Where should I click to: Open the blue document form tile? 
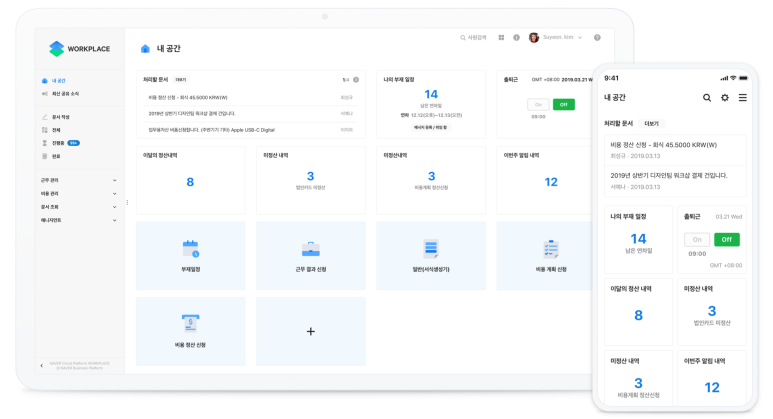[431, 255]
